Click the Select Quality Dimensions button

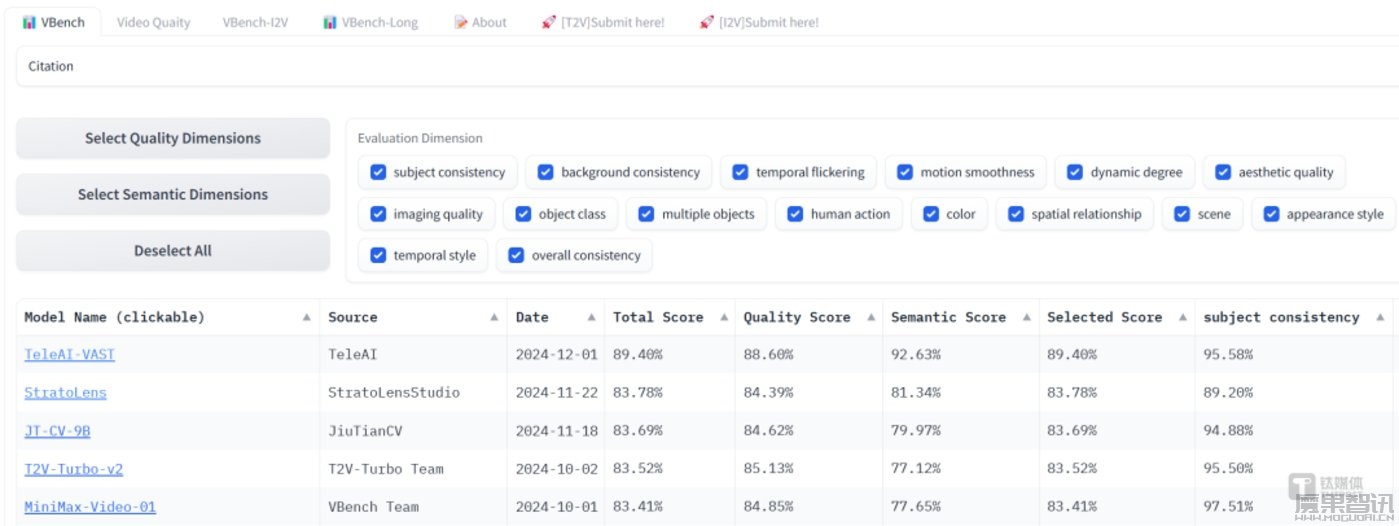(173, 138)
